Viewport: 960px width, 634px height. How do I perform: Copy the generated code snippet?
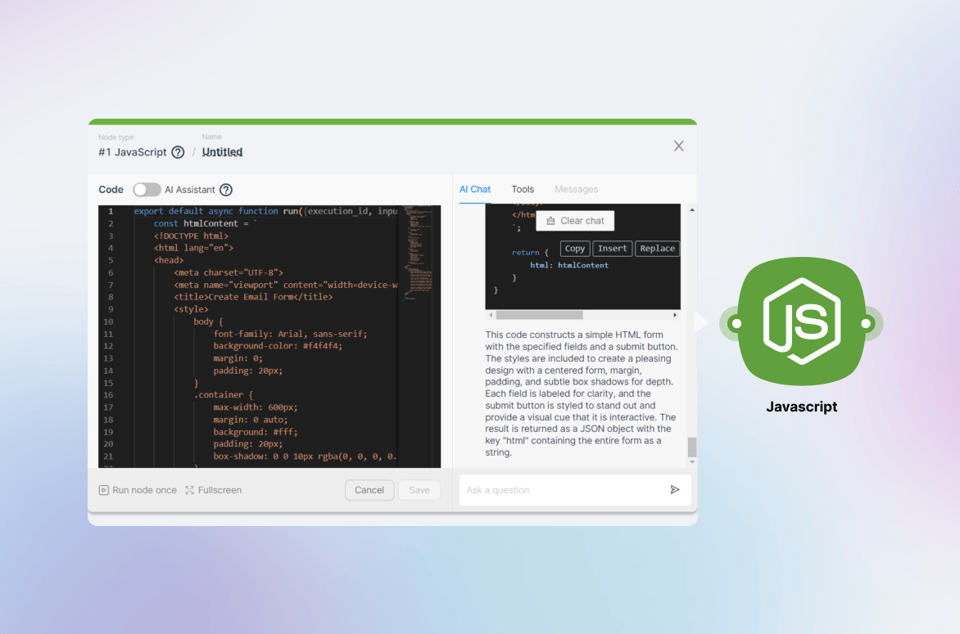[x=574, y=248]
